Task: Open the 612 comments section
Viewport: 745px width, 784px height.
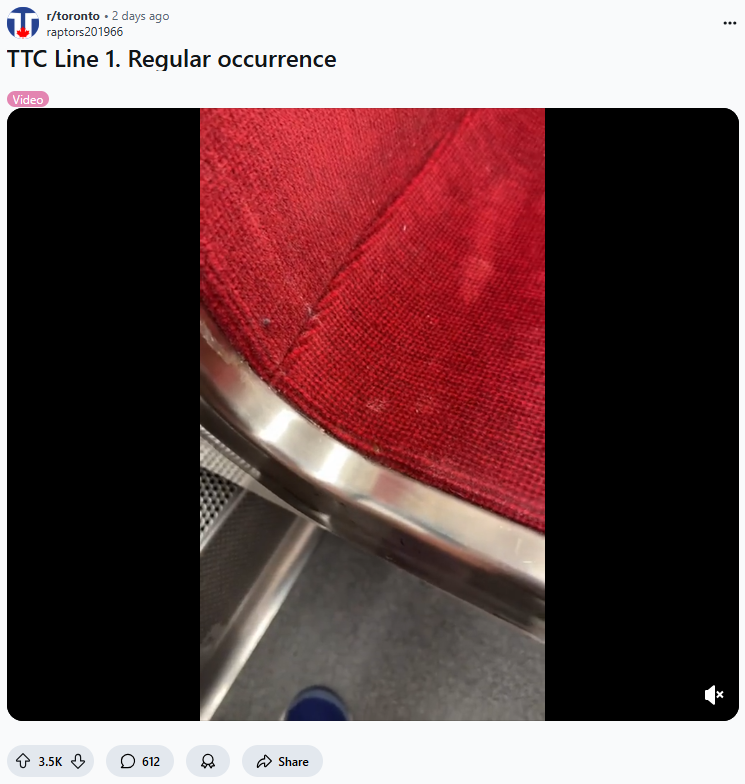Action: click(x=140, y=761)
